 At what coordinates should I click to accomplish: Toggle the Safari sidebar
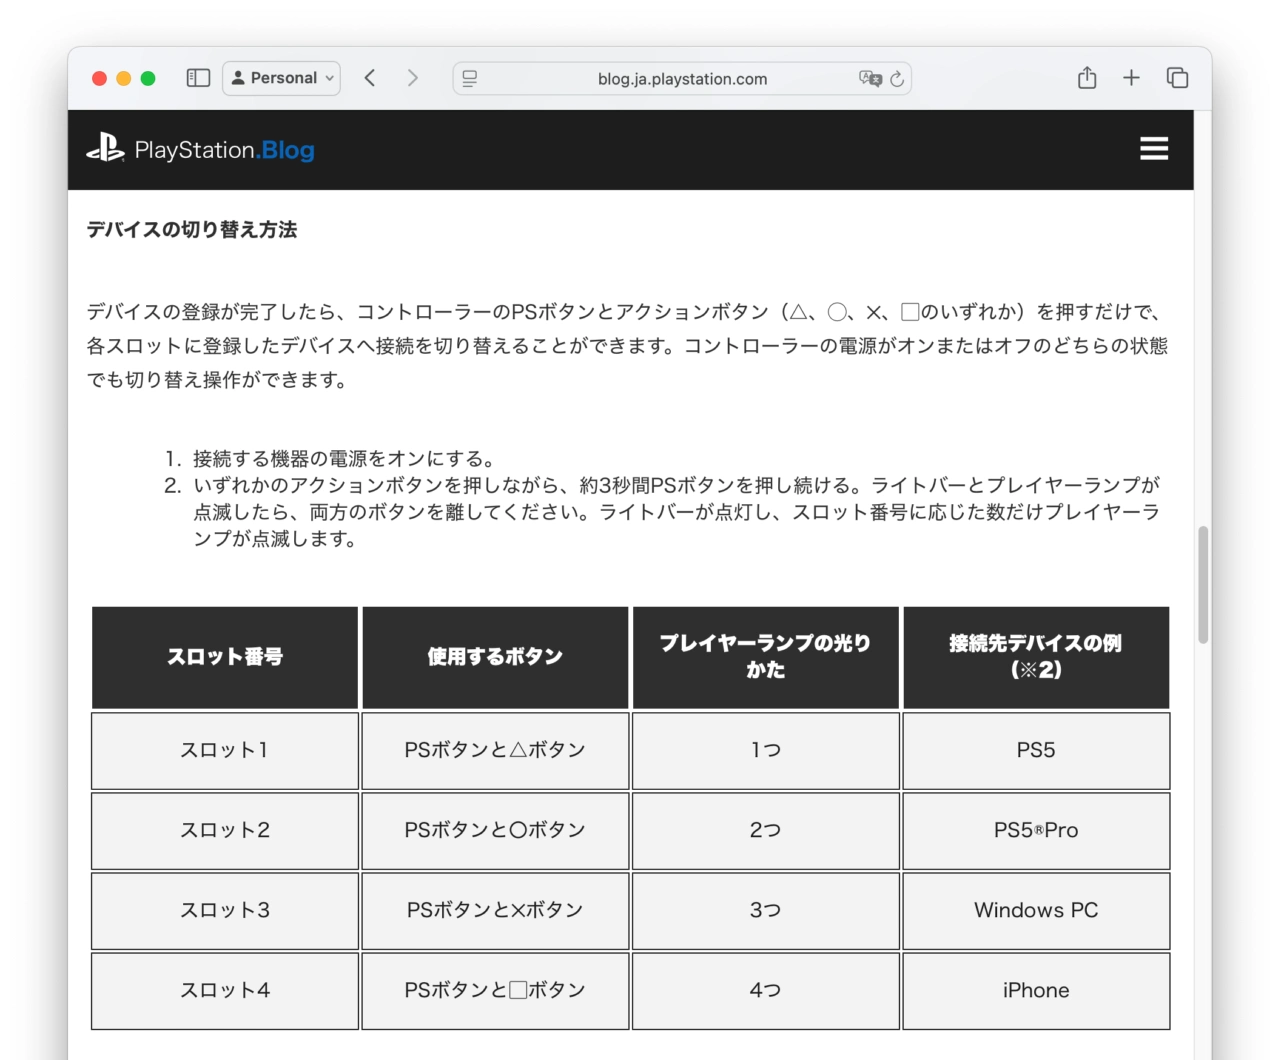coord(198,78)
